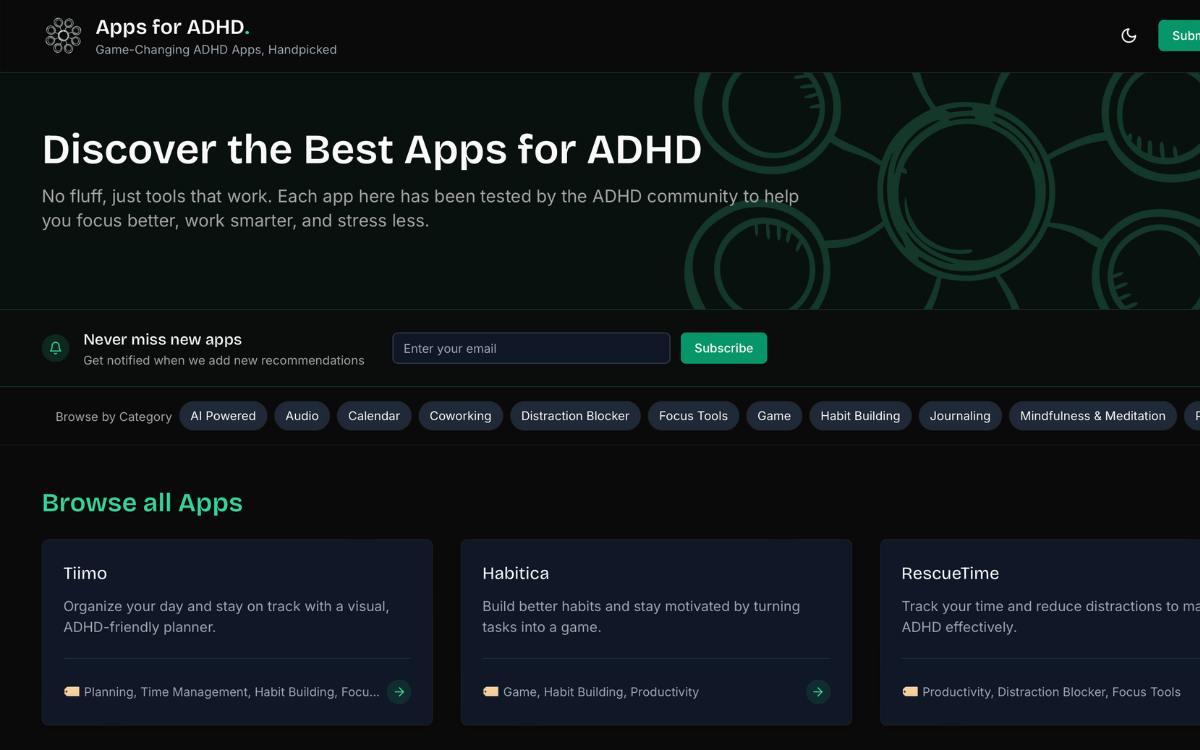This screenshot has width=1200, height=750.
Task: Click the Subscribe button
Action: [724, 348]
